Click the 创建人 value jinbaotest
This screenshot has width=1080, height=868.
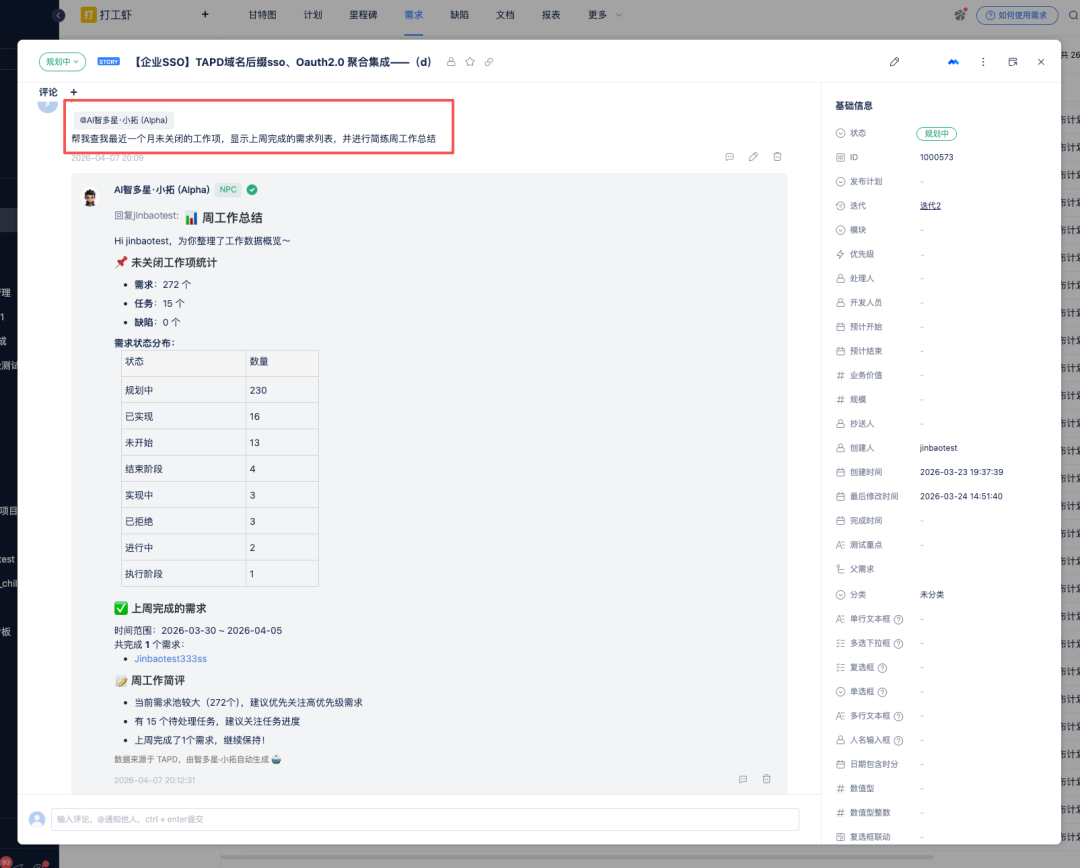click(x=938, y=448)
